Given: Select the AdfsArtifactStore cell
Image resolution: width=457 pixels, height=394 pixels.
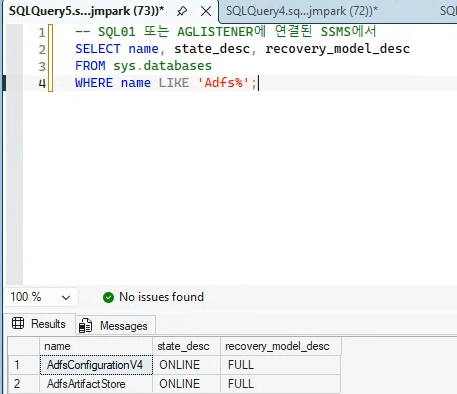Looking at the screenshot, I should [96, 384].
